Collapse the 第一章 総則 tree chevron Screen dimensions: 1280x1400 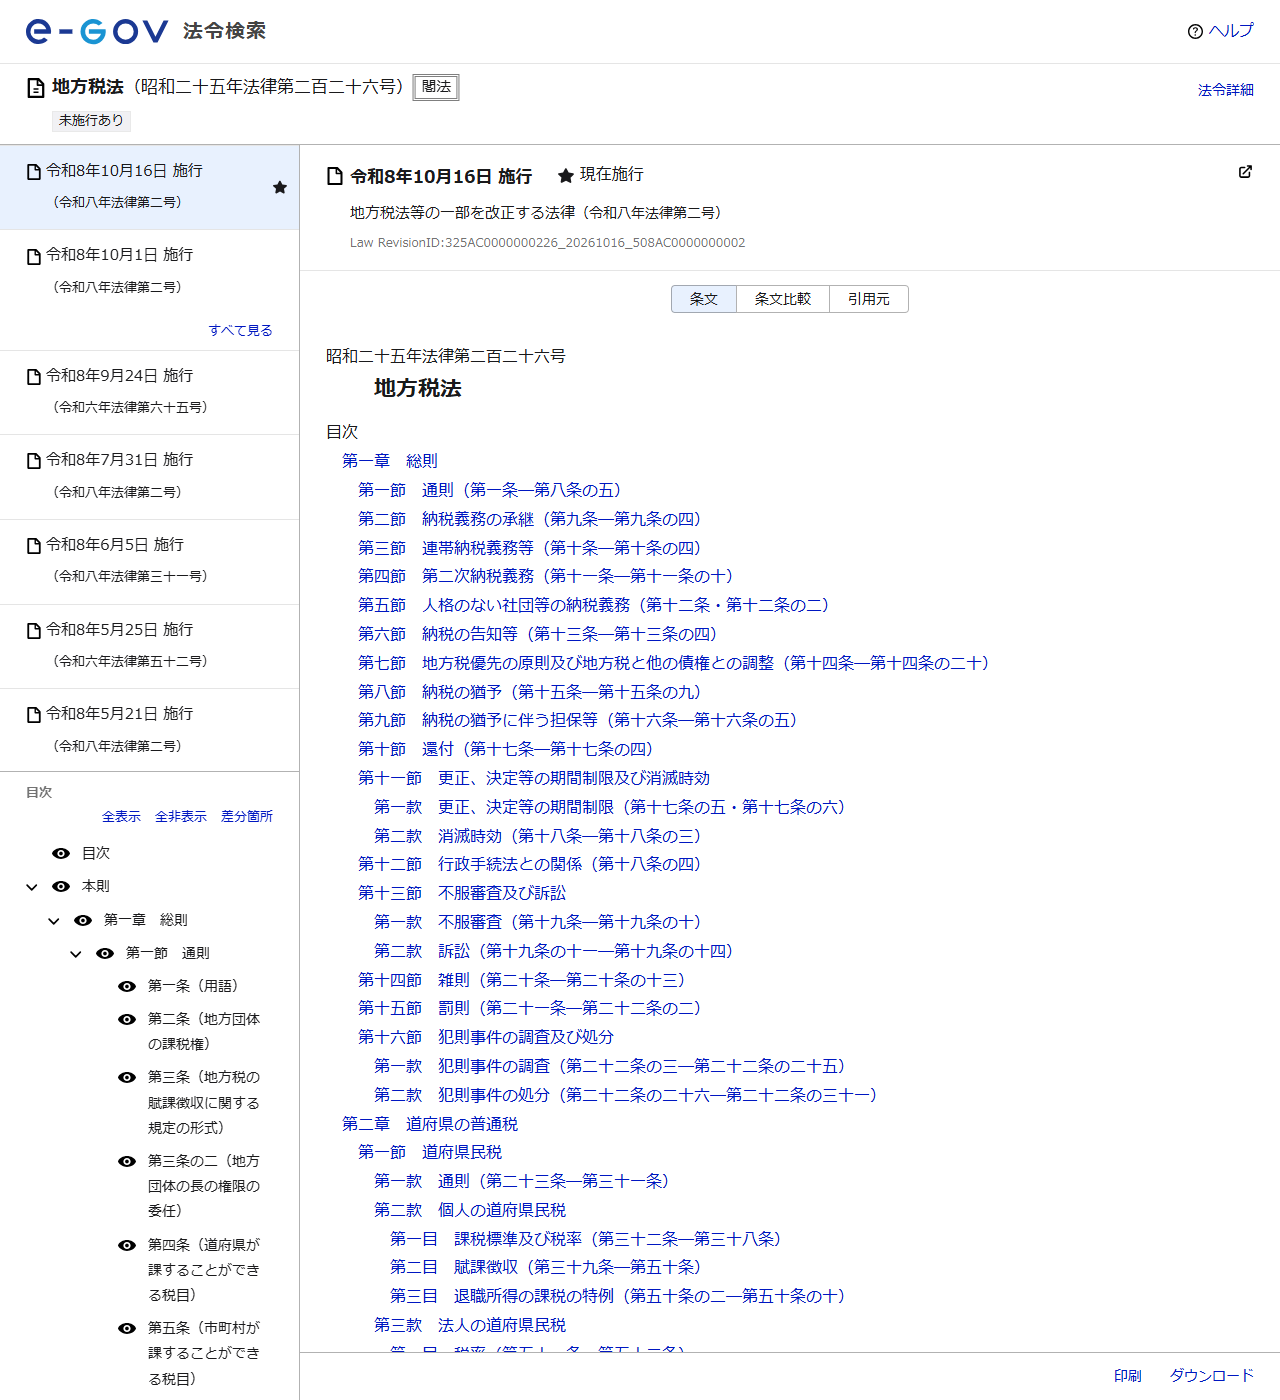[54, 921]
